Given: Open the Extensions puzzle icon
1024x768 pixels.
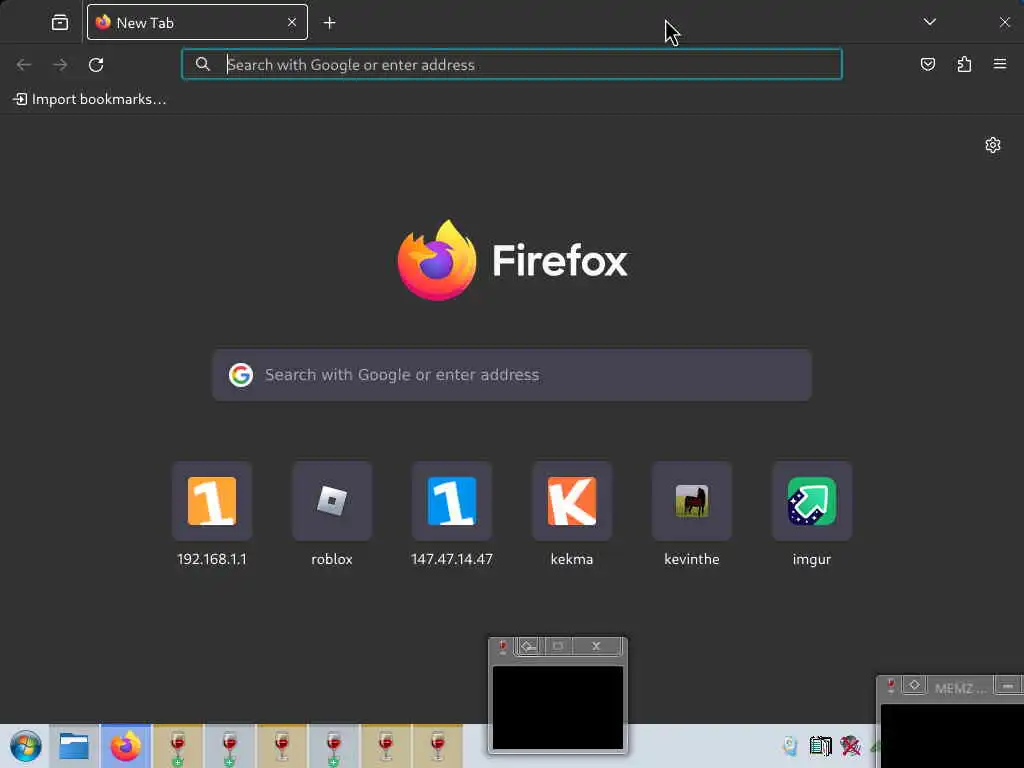Looking at the screenshot, I should click(x=964, y=64).
